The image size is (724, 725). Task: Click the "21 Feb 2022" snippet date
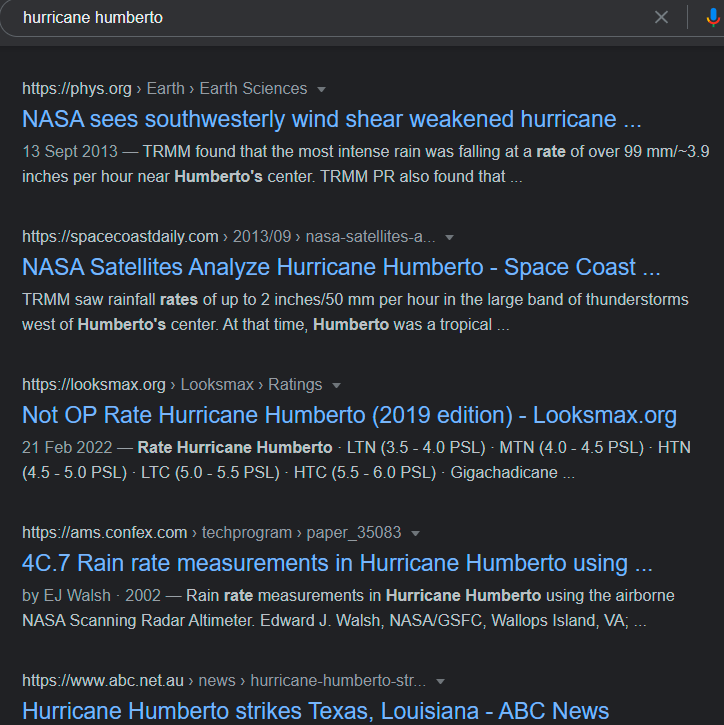(67, 448)
